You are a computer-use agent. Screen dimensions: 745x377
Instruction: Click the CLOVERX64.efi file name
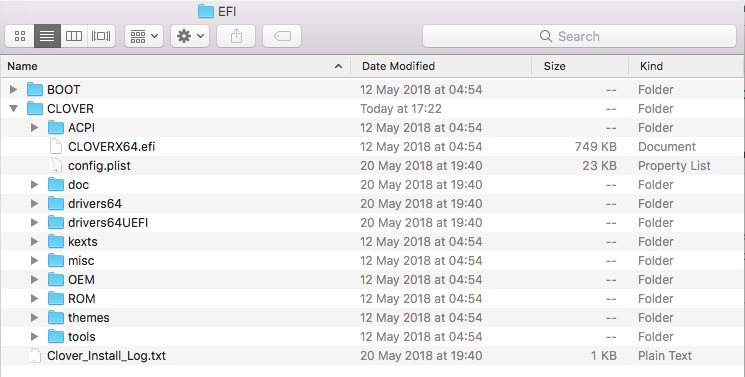pos(112,146)
